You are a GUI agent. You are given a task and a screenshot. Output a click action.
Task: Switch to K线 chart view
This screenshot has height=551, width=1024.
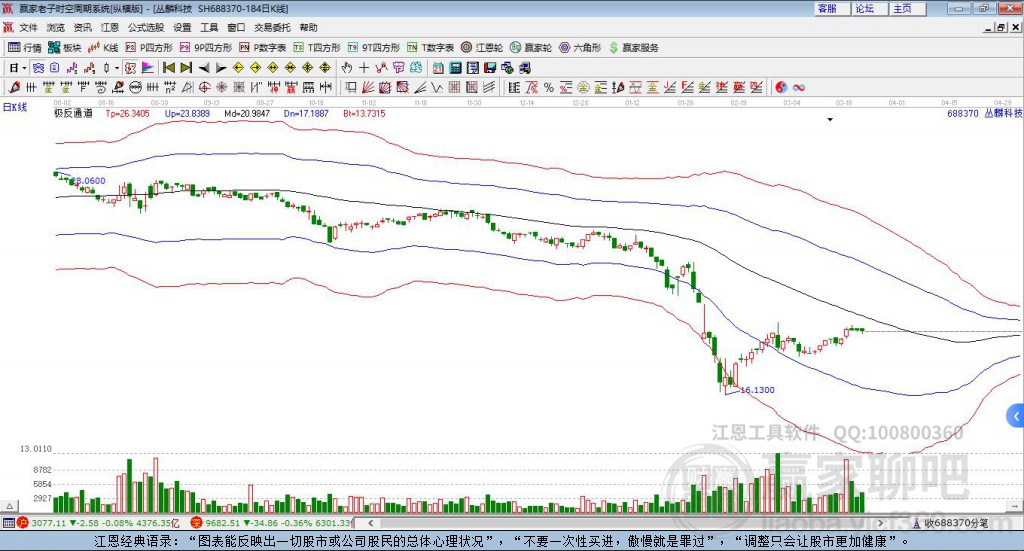103,48
